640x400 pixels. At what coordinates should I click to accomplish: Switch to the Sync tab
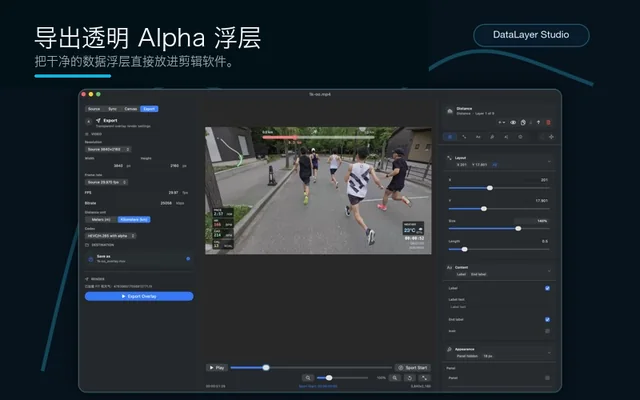113,109
